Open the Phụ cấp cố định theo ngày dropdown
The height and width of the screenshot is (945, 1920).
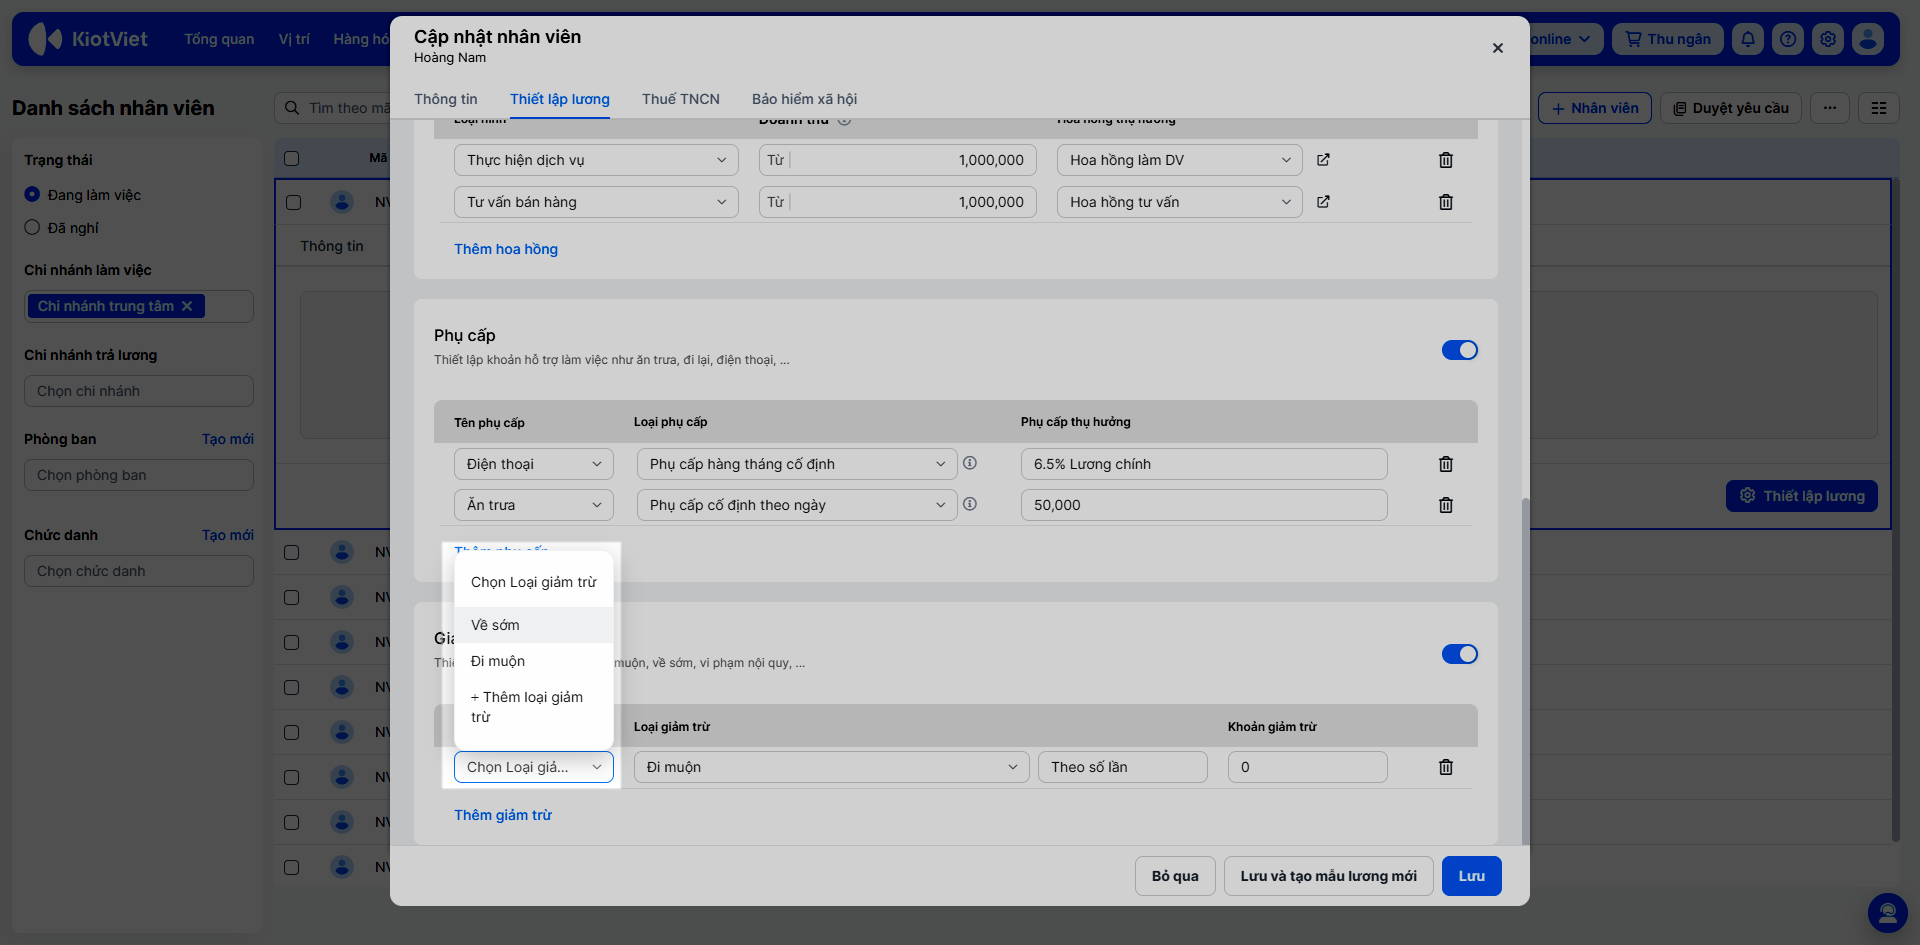pyautogui.click(x=797, y=505)
